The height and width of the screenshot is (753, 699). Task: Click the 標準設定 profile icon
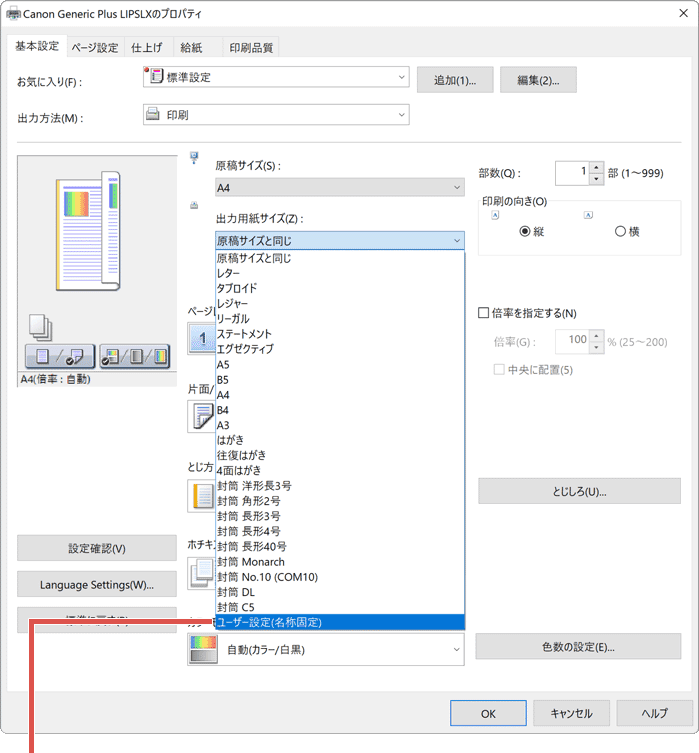tap(155, 75)
